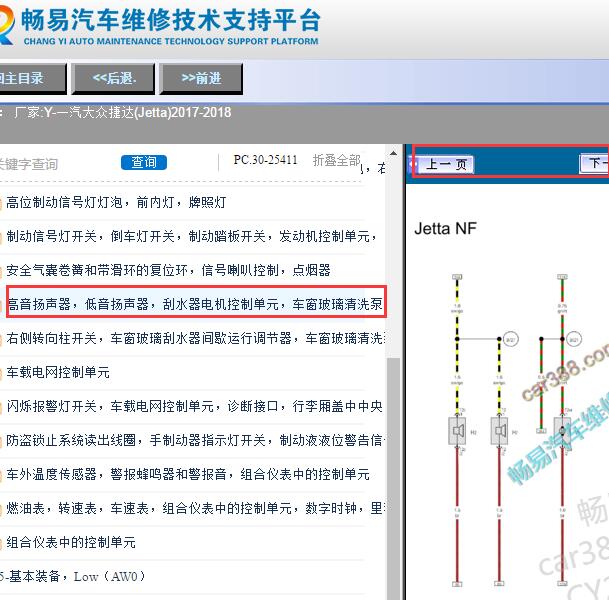Click the folder icon beside 组合仪表中的控制单元
The image size is (609, 600).
click(x=1, y=543)
